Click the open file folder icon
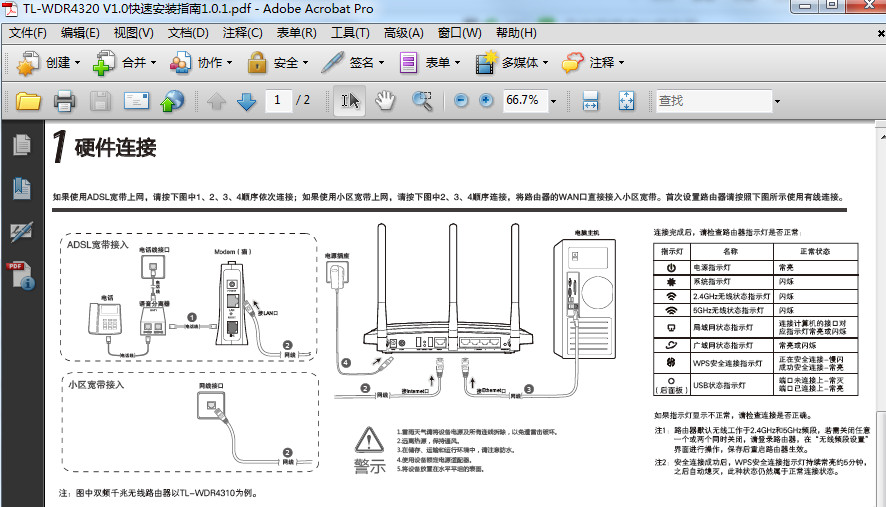This screenshot has width=886, height=507. [x=28, y=101]
